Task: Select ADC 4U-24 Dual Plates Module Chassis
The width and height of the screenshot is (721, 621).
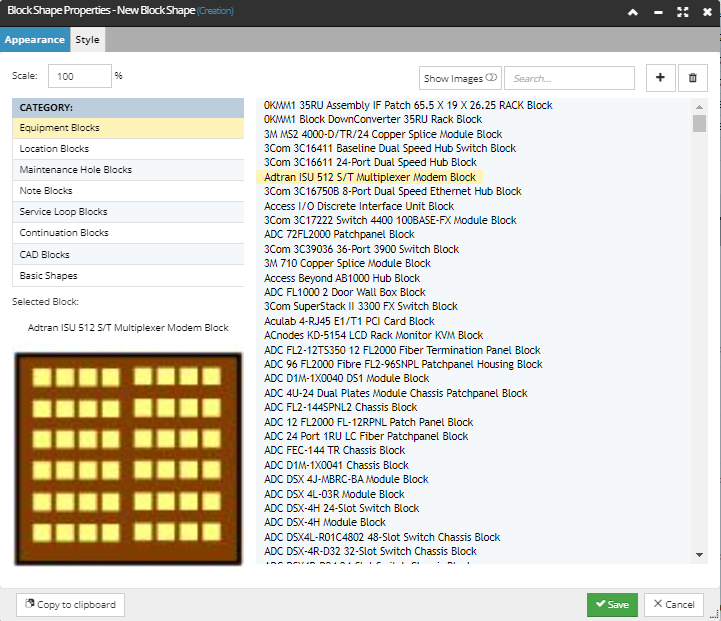Action: tap(396, 393)
